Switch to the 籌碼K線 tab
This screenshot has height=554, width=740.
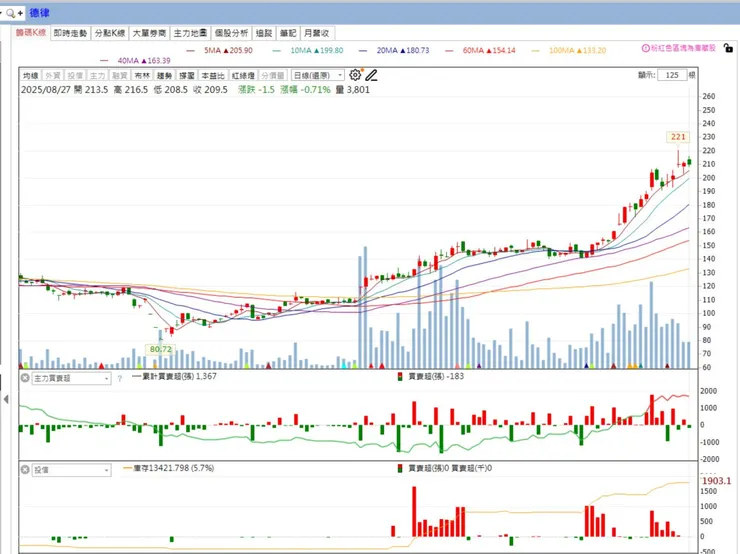coord(31,33)
